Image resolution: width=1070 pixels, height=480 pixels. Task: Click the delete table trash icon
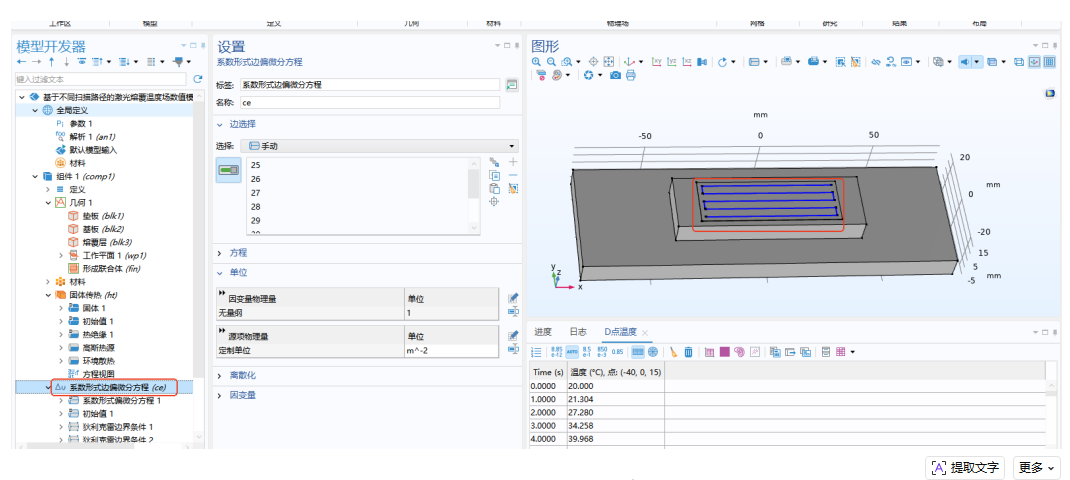689,352
